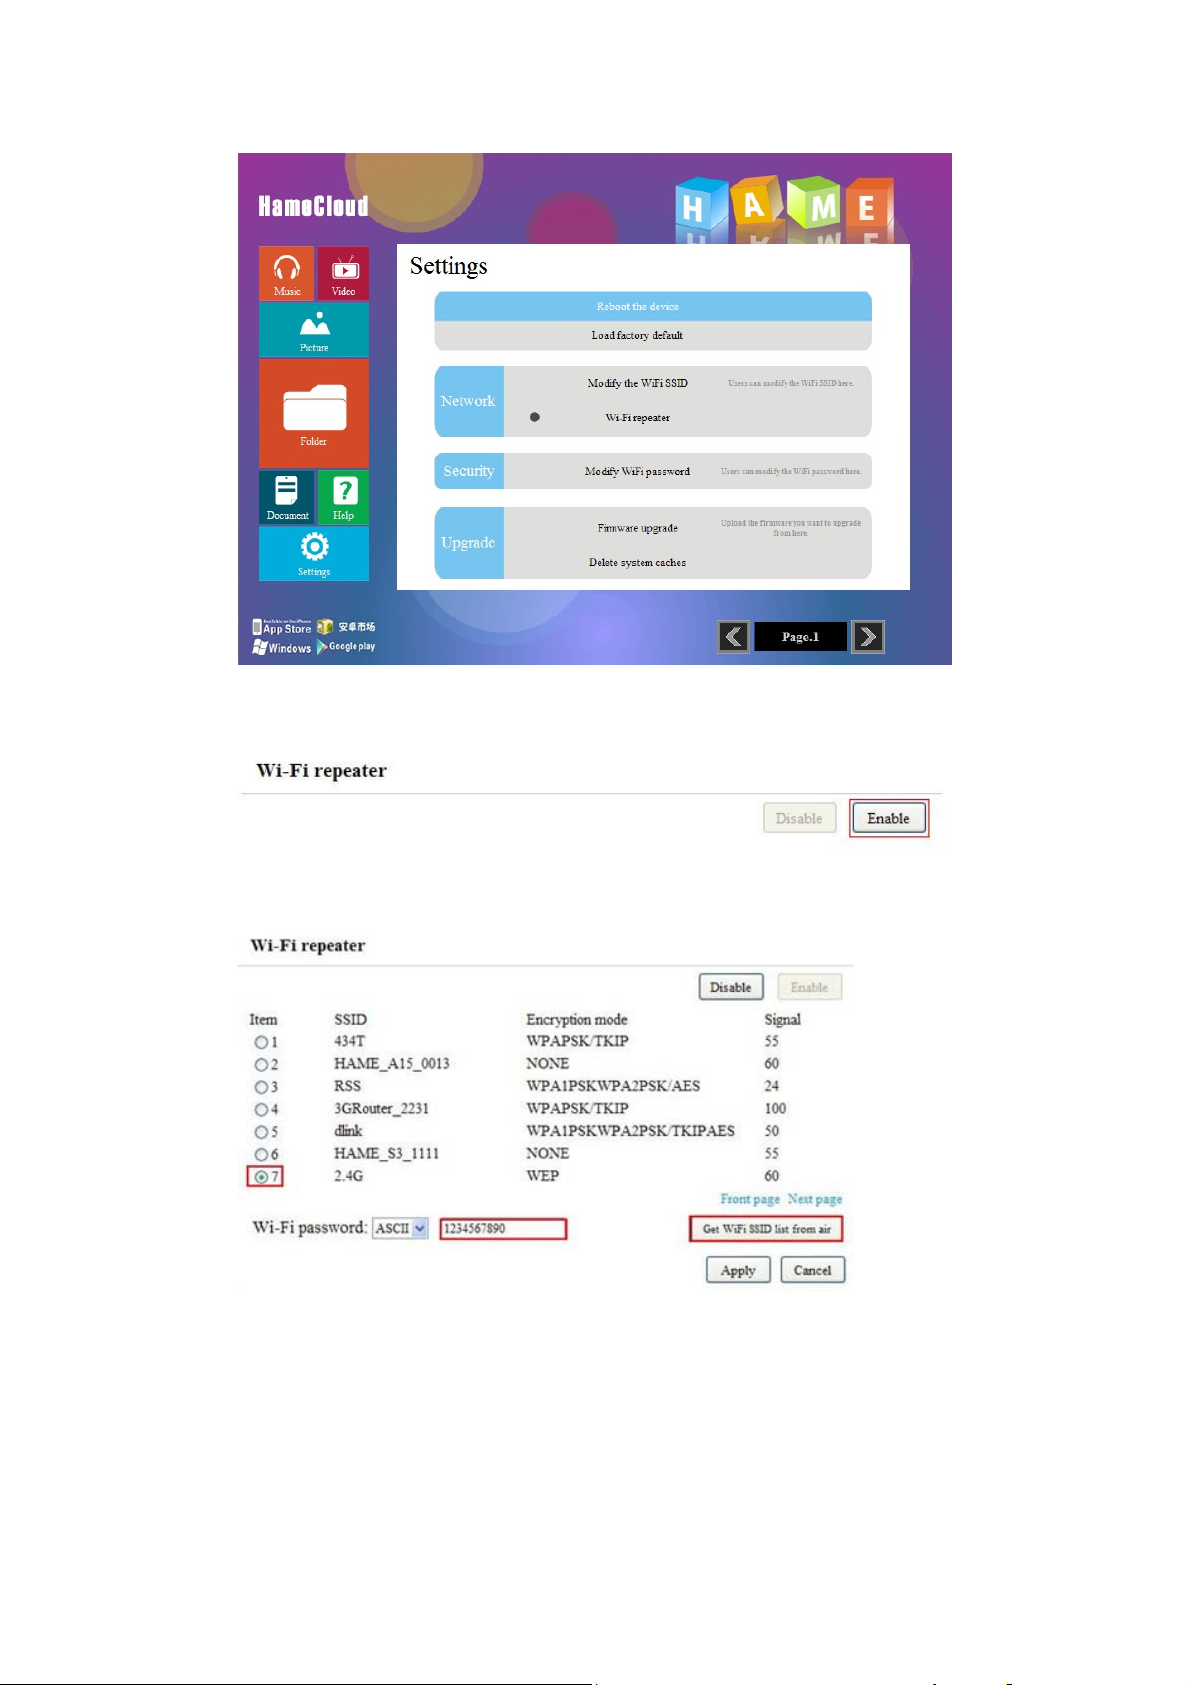Go to next page arrow
Screen dimensions: 1191x1685
click(868, 637)
